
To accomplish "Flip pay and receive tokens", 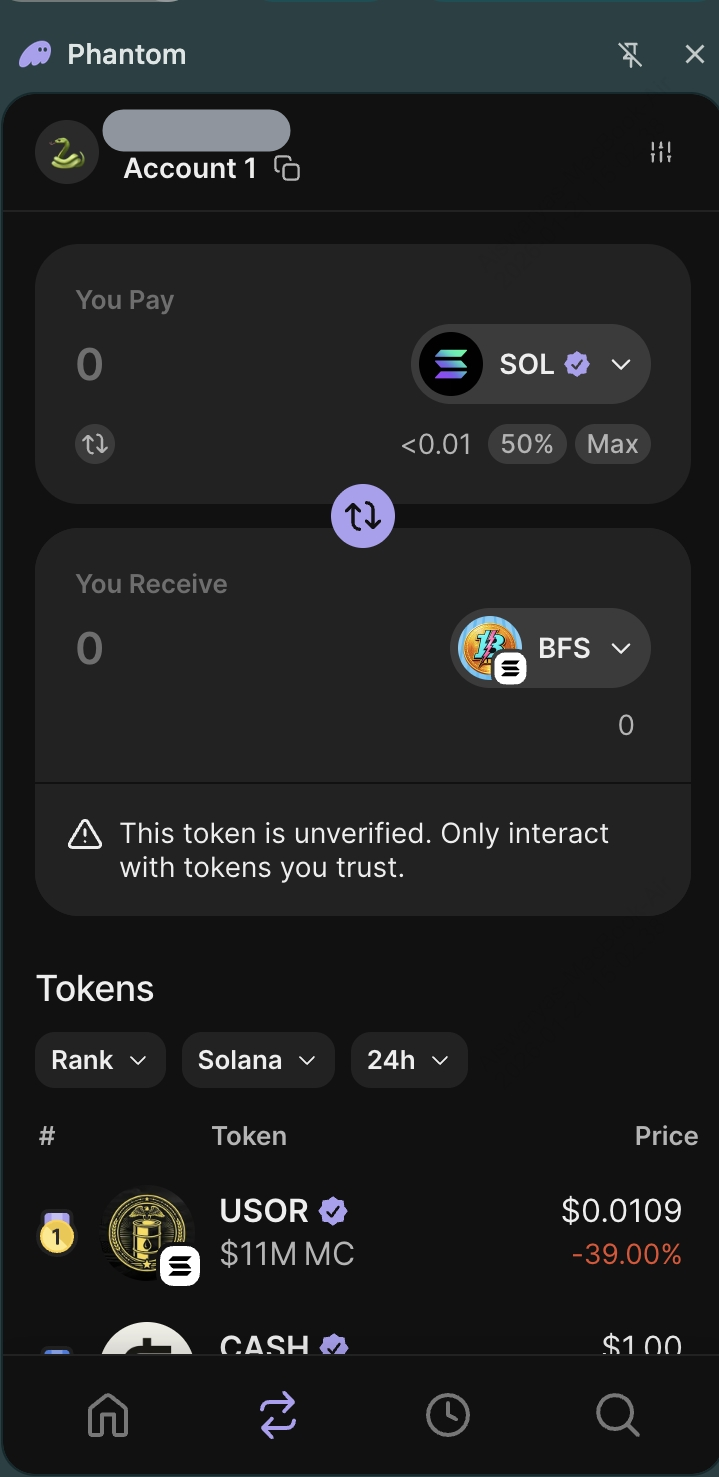I will [x=363, y=516].
